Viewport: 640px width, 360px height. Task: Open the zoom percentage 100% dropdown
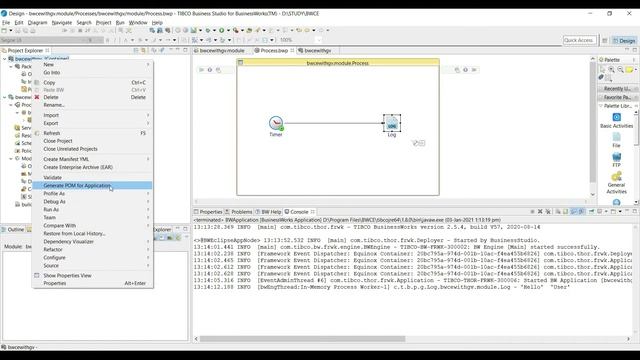tap(319, 40)
